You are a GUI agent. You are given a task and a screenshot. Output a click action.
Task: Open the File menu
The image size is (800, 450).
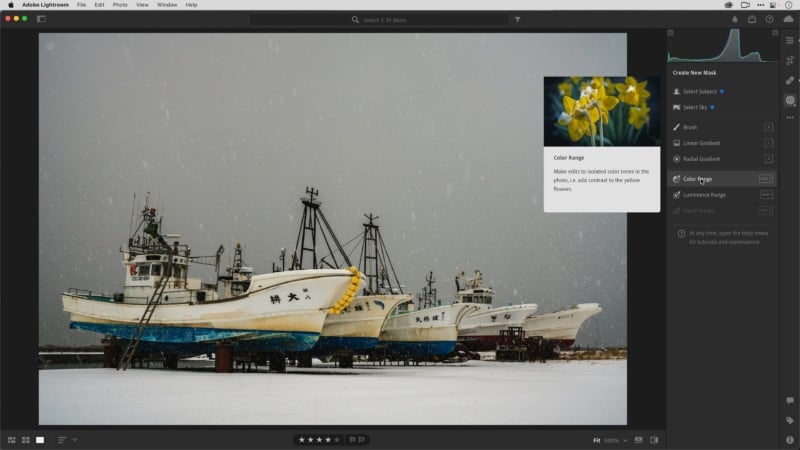pyautogui.click(x=81, y=5)
